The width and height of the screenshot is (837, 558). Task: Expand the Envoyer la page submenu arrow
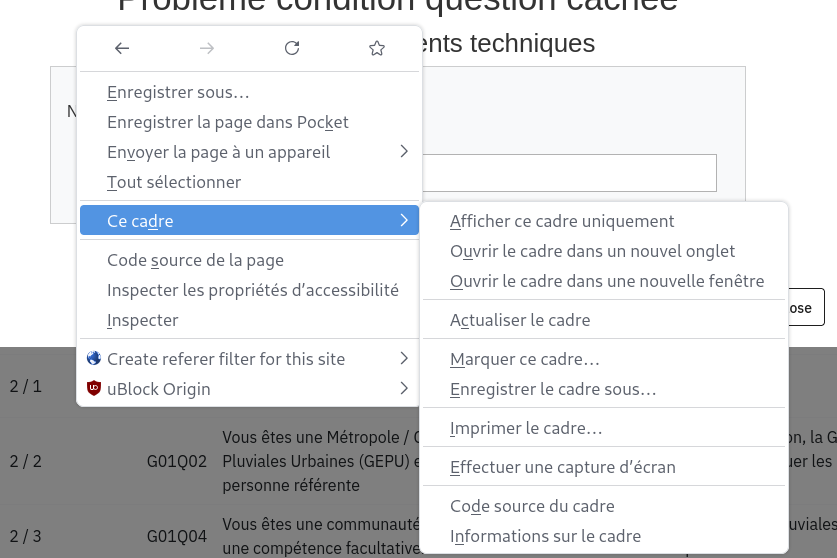[404, 152]
